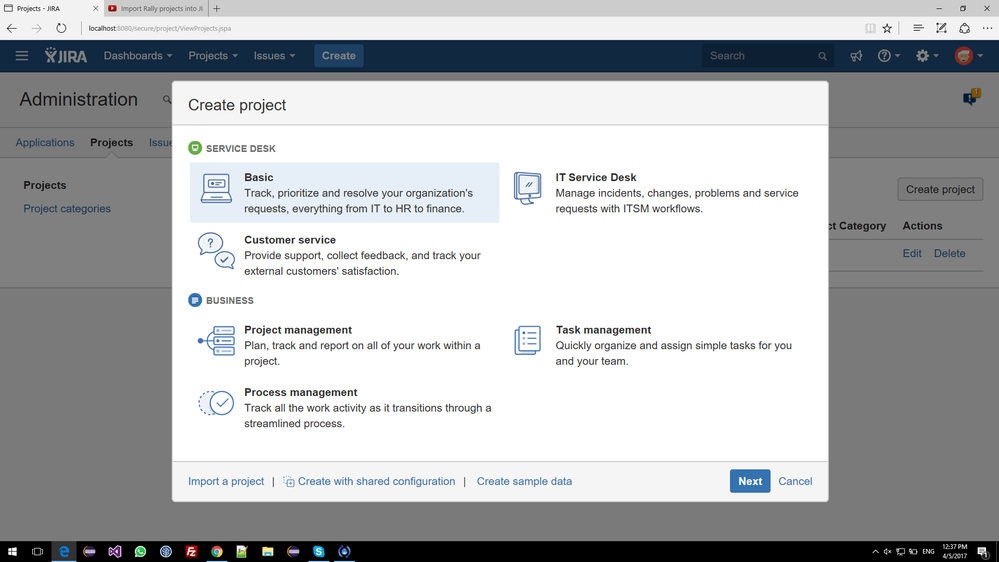
Task: Click Delete link in the Actions column
Action: (x=949, y=254)
